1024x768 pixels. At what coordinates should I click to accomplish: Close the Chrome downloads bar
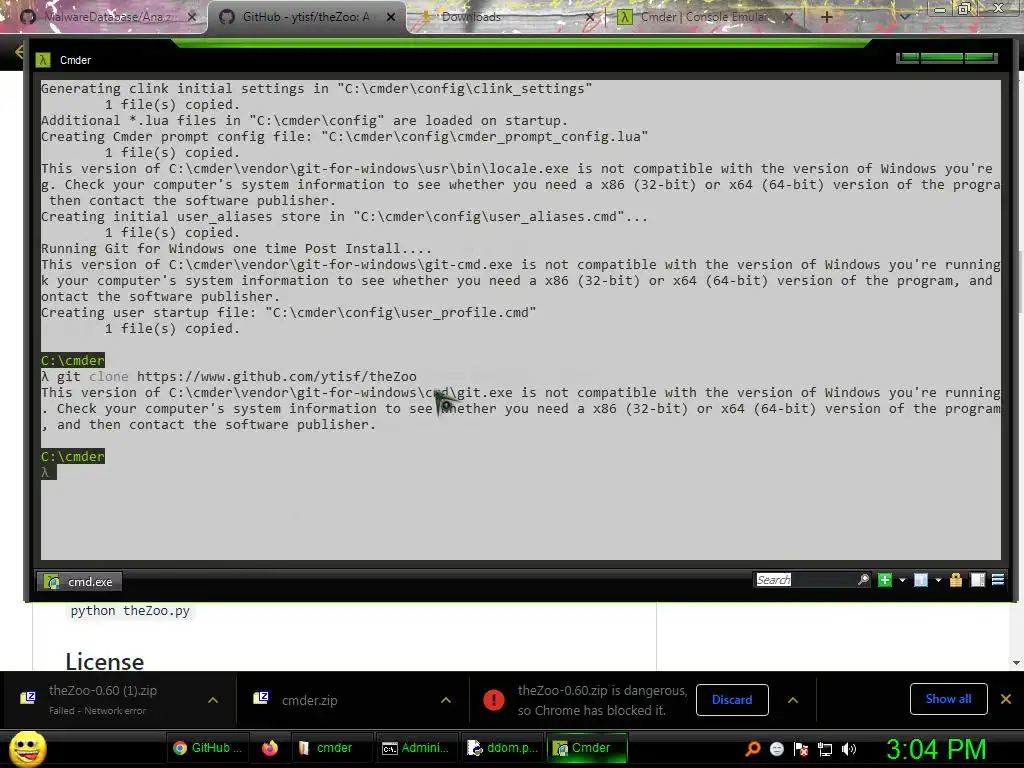tap(1006, 699)
